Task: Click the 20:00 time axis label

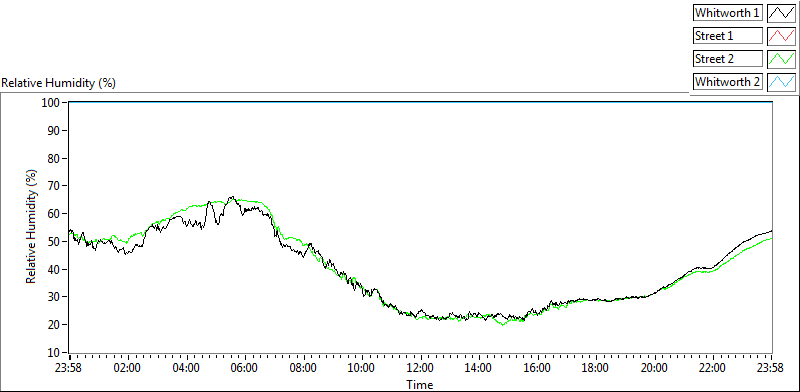Action: point(655,368)
